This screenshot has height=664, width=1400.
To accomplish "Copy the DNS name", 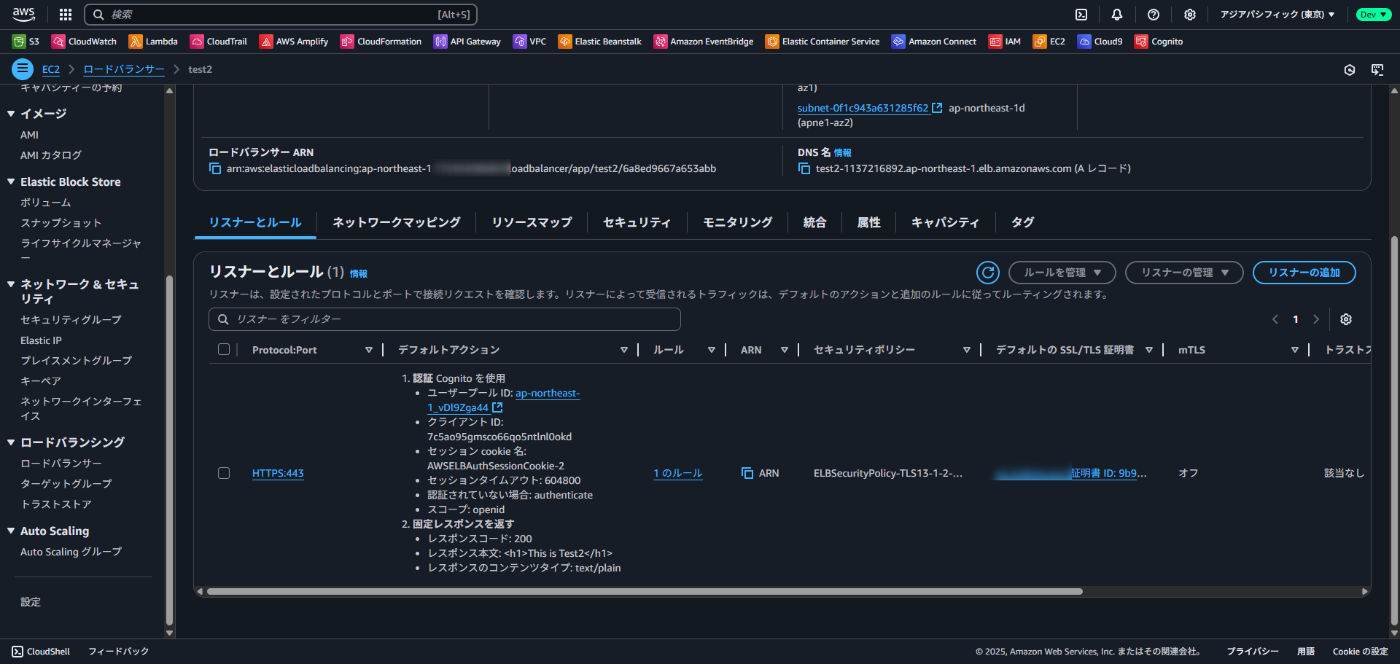I will (804, 168).
